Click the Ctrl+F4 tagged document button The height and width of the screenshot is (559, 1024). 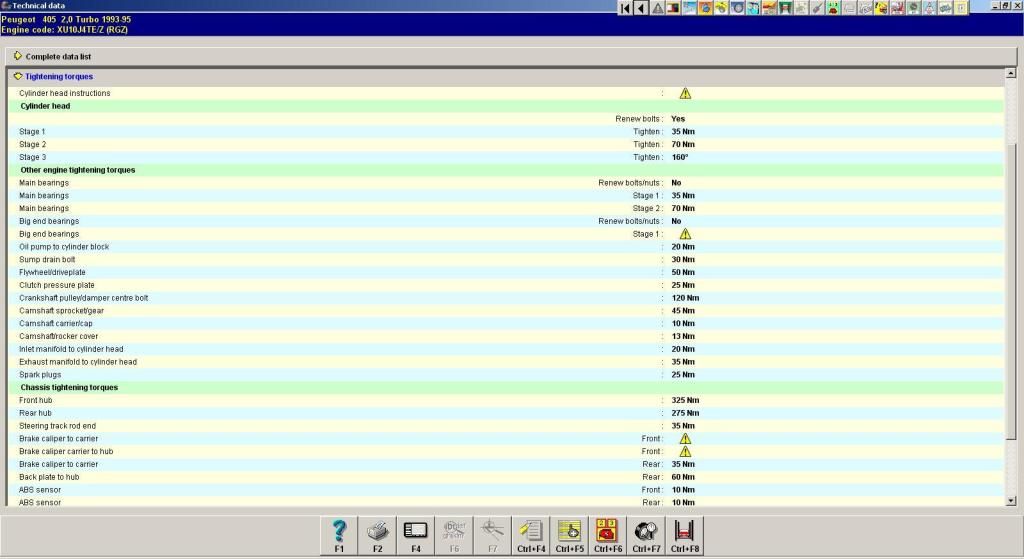click(531, 535)
